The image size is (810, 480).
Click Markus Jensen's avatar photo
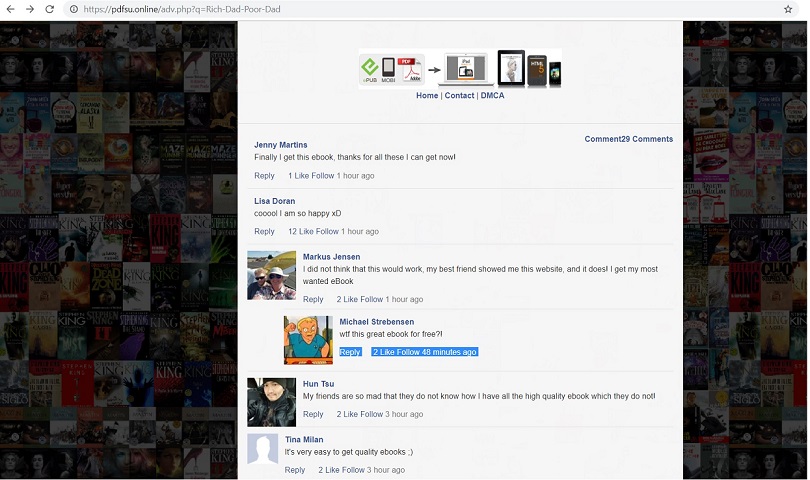(x=271, y=275)
